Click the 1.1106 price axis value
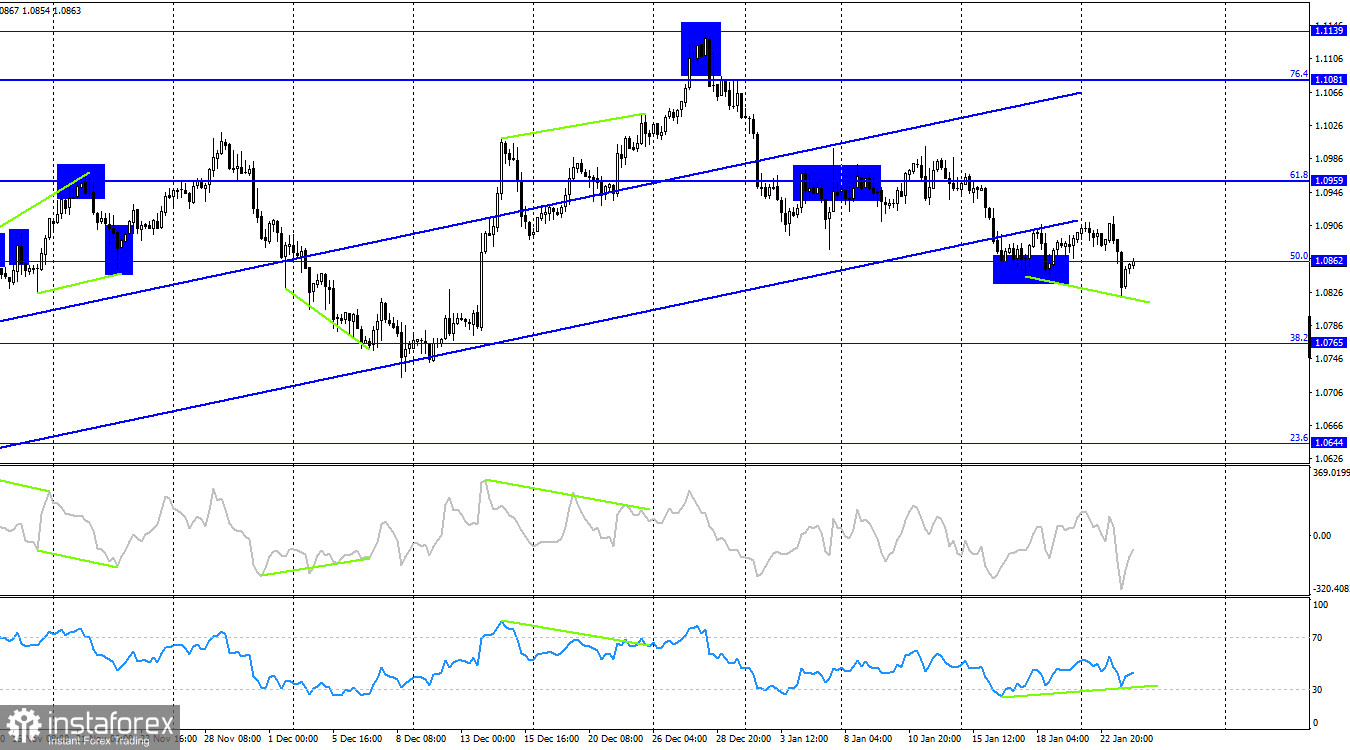1350x750 pixels. coord(1329,59)
